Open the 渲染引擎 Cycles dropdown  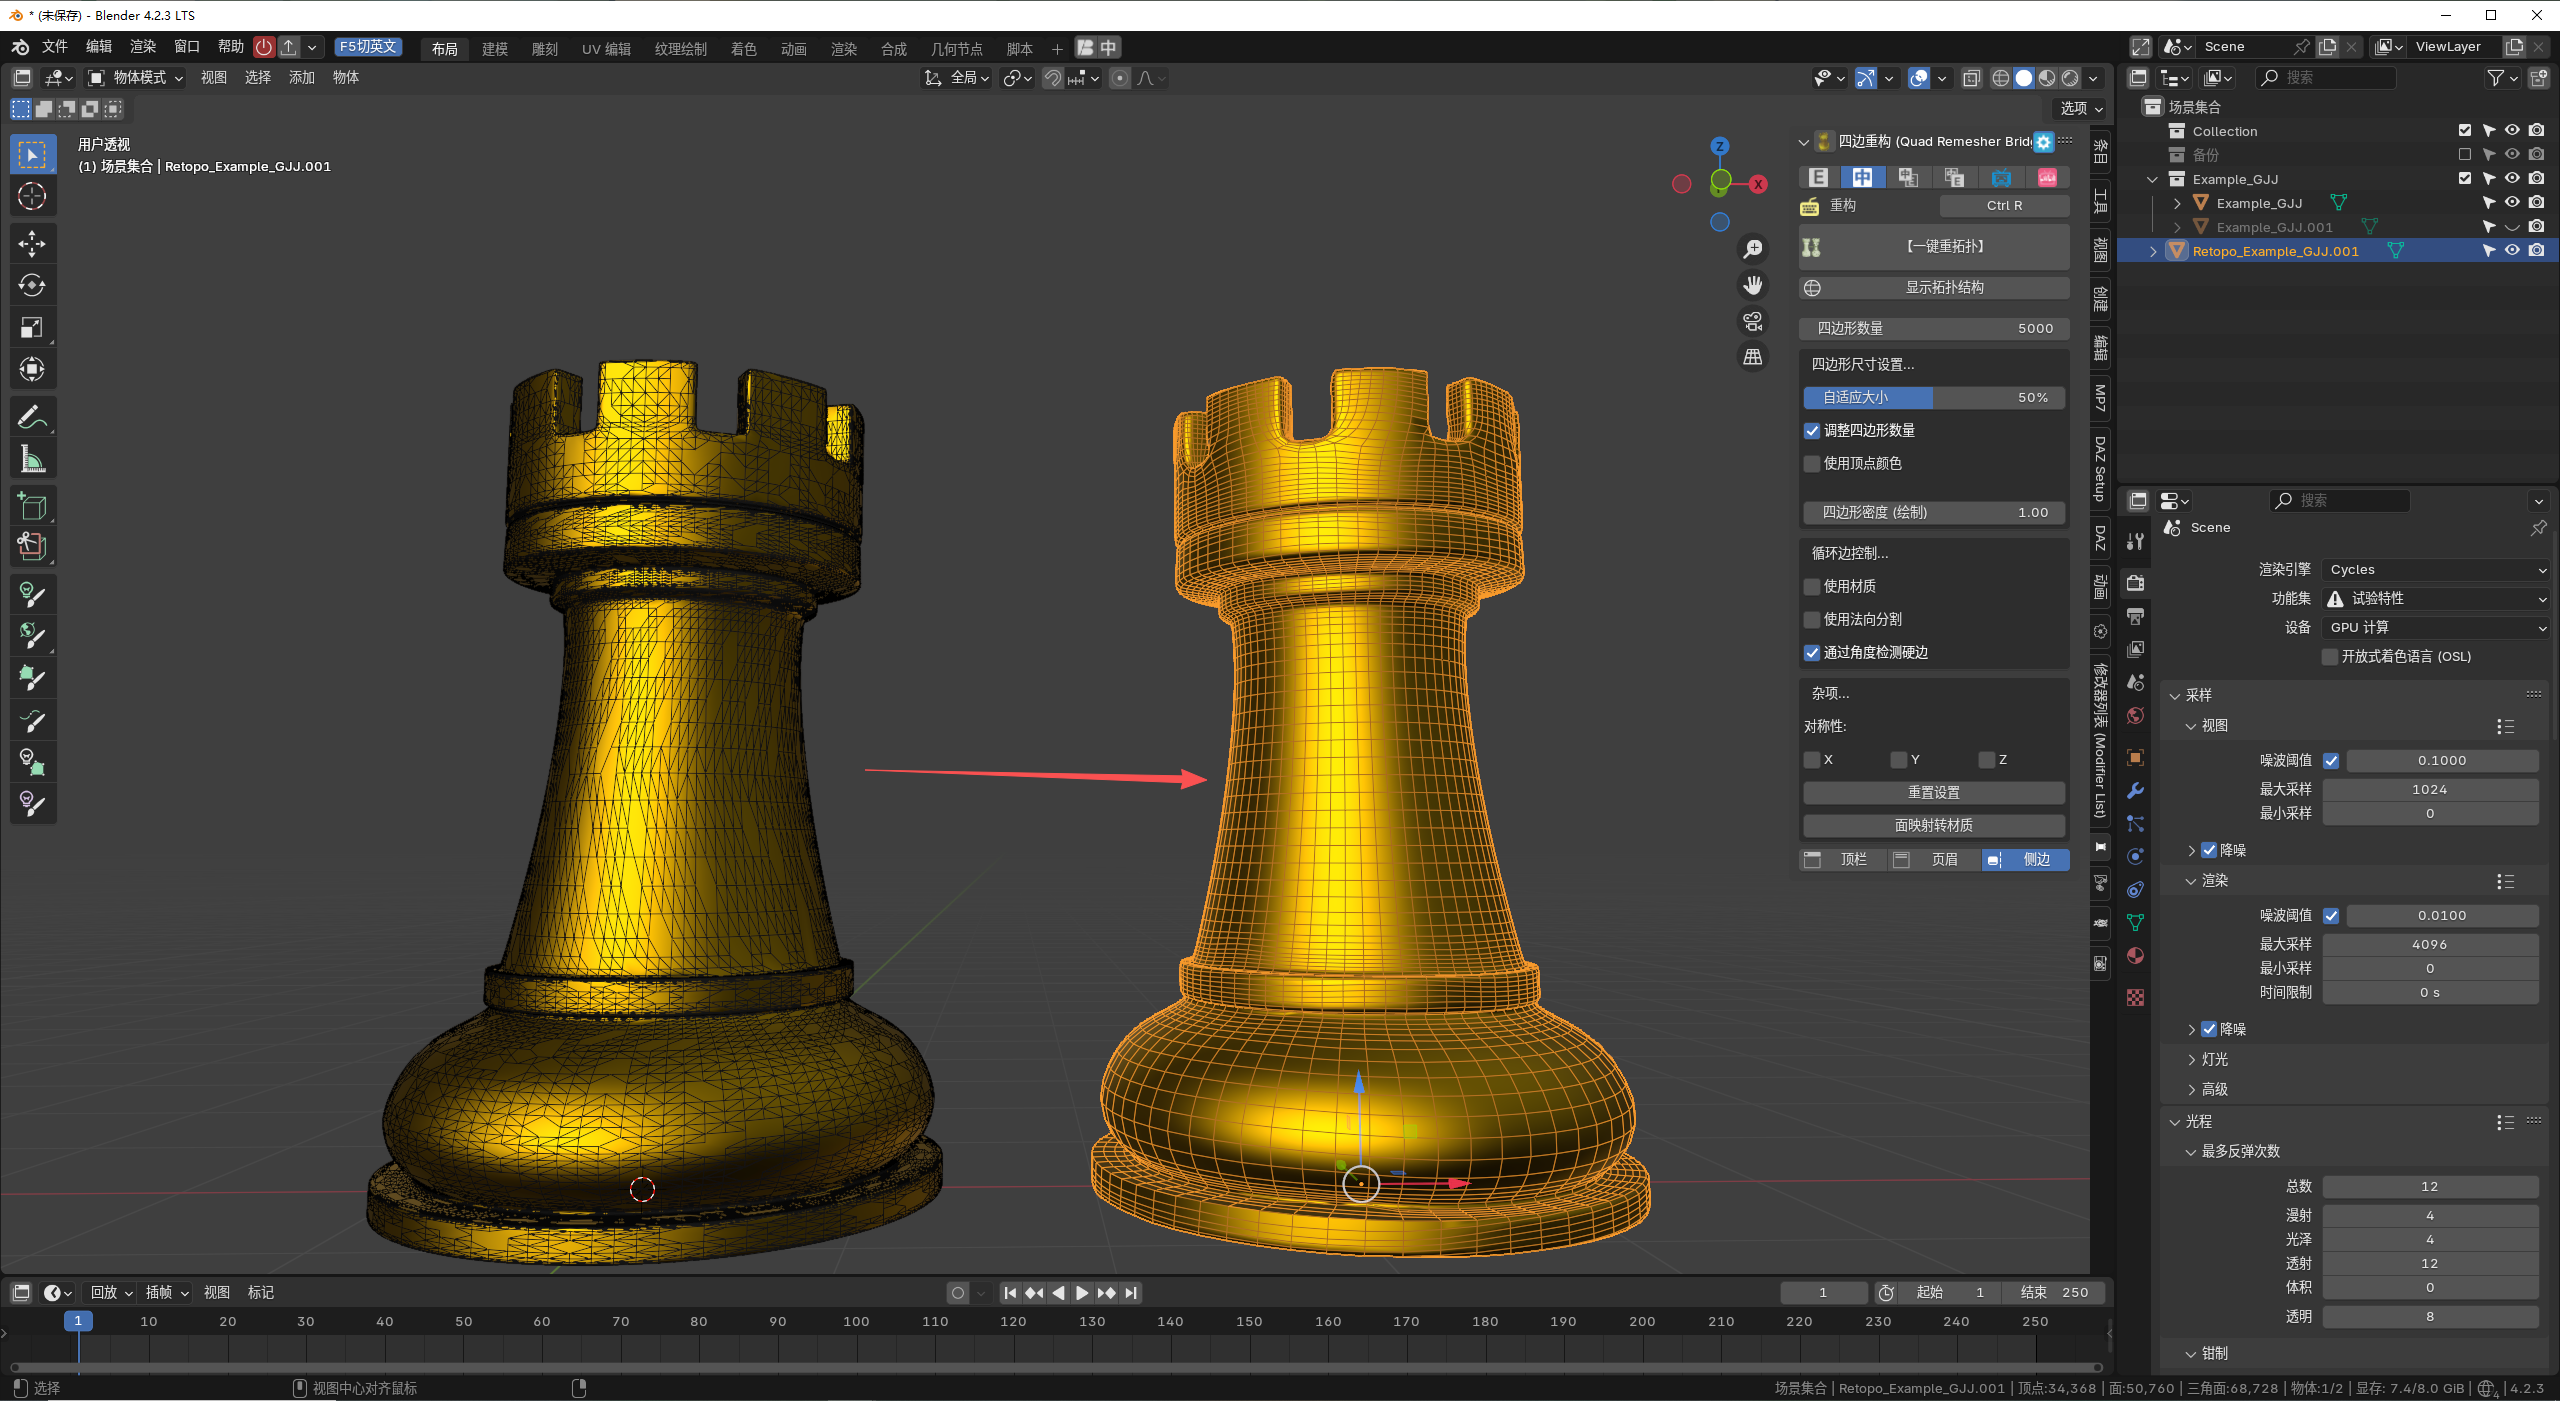coord(2436,570)
